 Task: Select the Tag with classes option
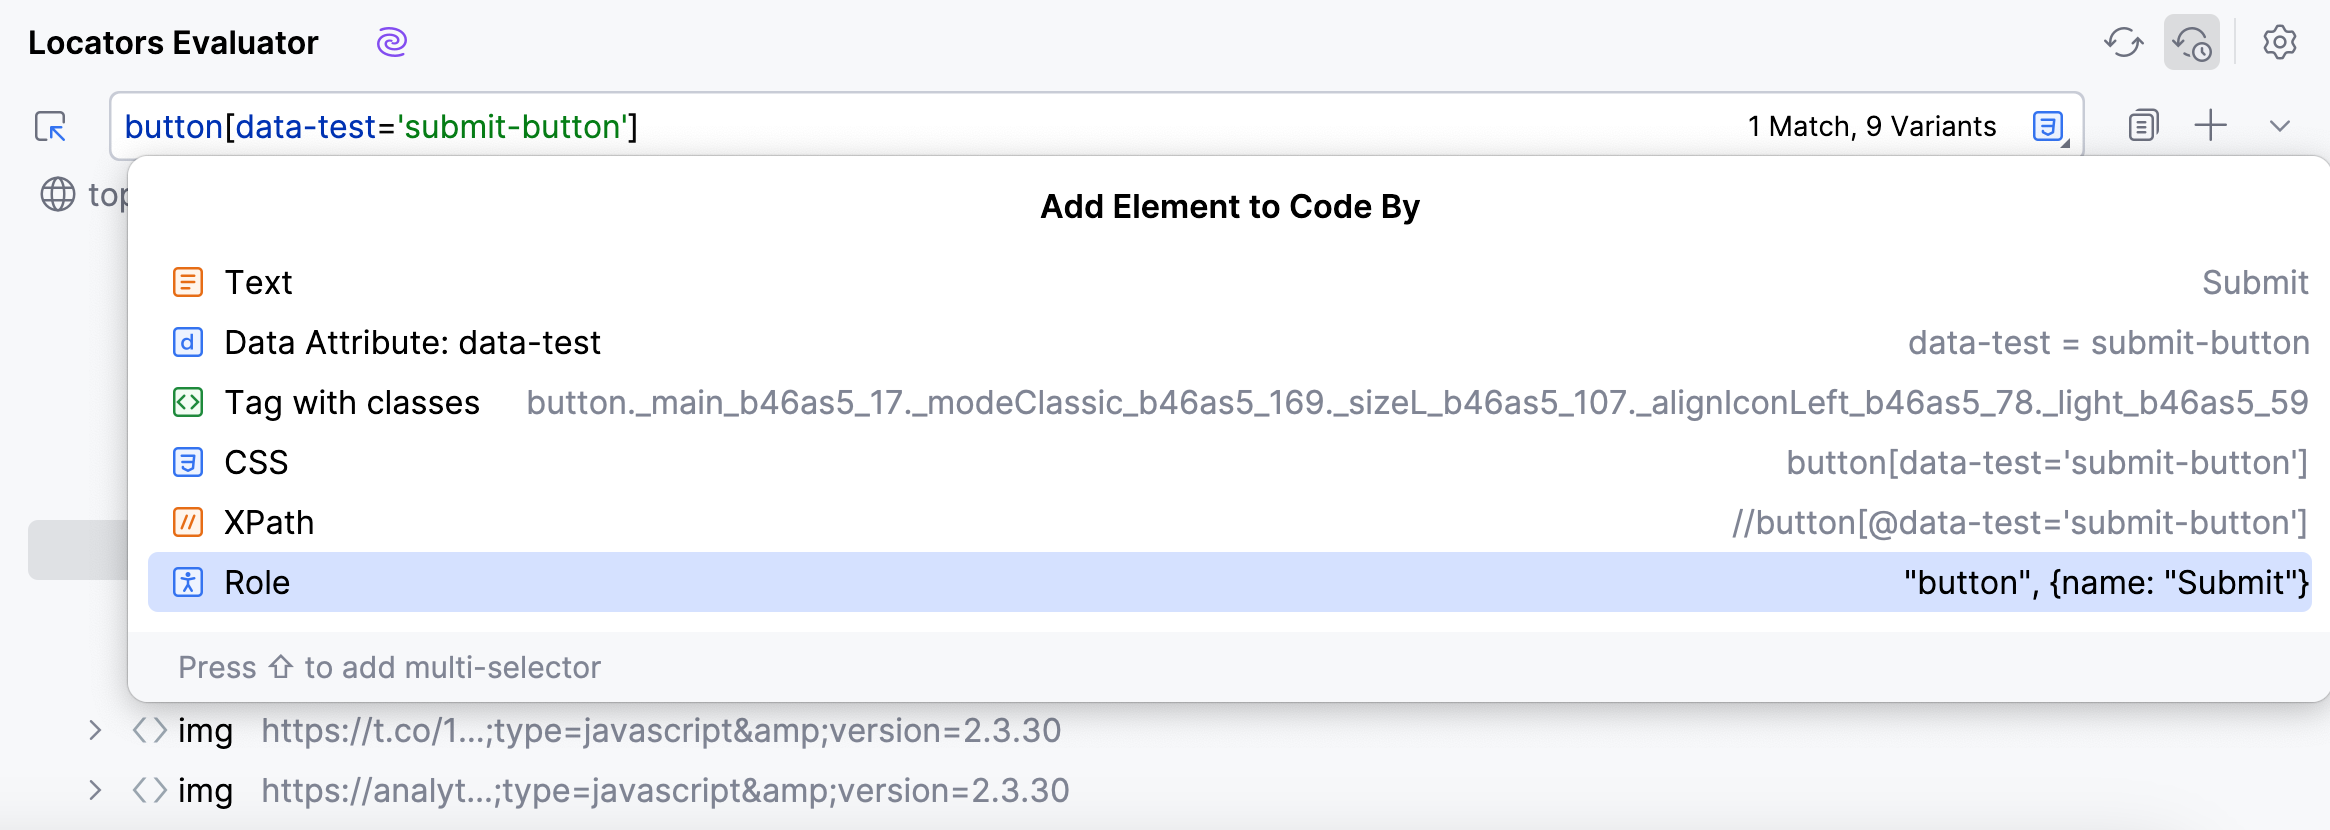pyautogui.click(x=352, y=402)
